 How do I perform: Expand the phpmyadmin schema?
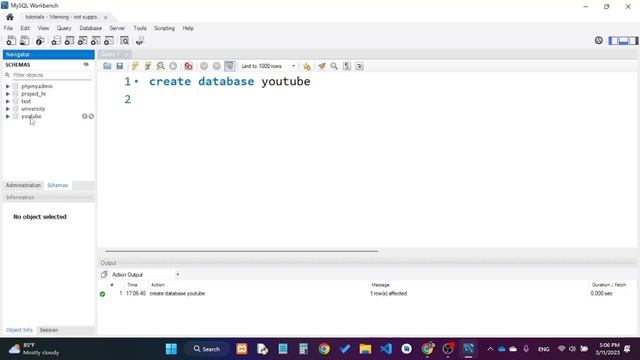[8, 87]
